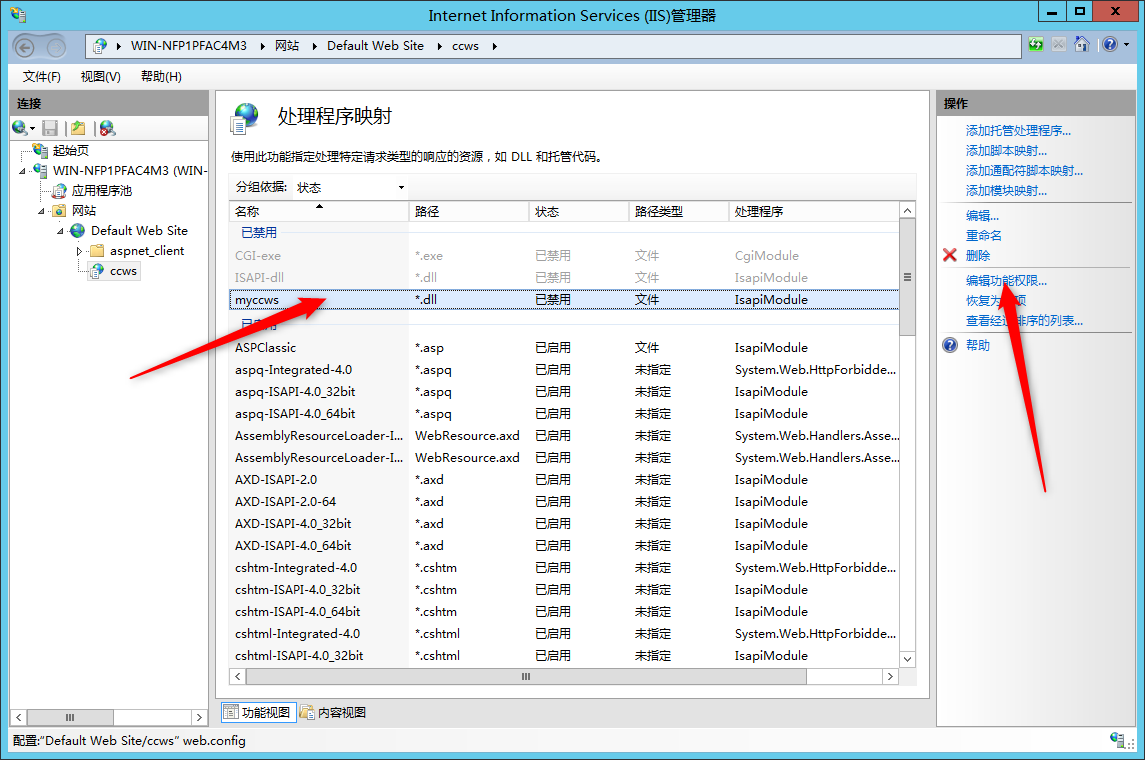
Task: Click the handler list scroll down arrow
Action: click(x=907, y=659)
